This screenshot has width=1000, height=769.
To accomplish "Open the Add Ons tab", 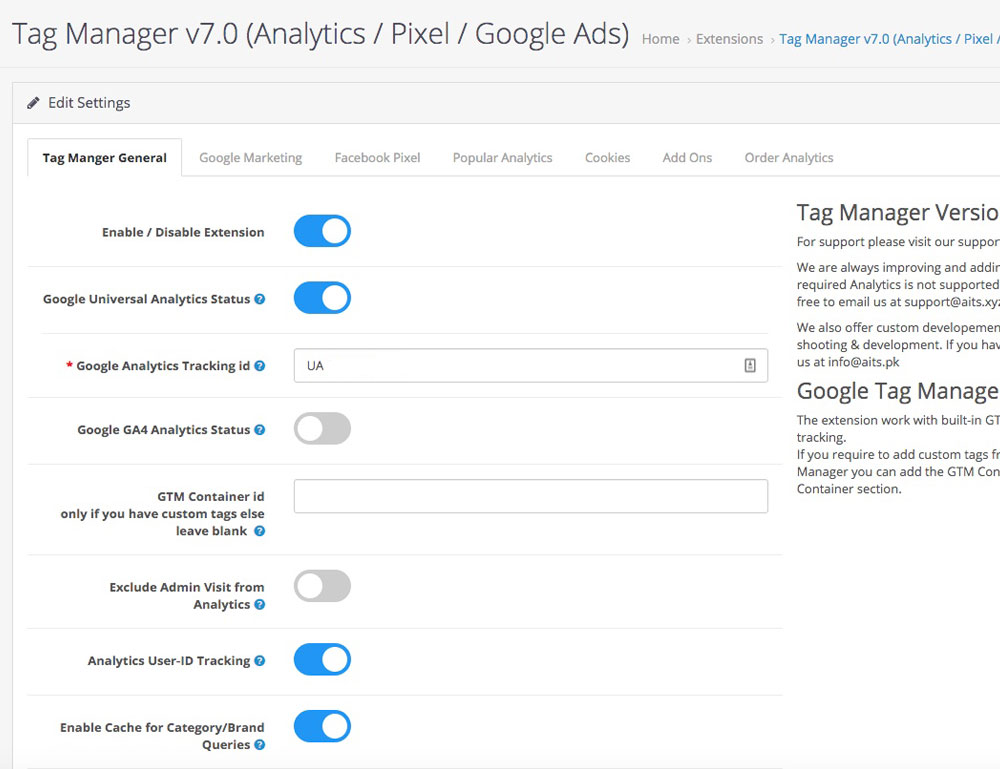I will (687, 157).
